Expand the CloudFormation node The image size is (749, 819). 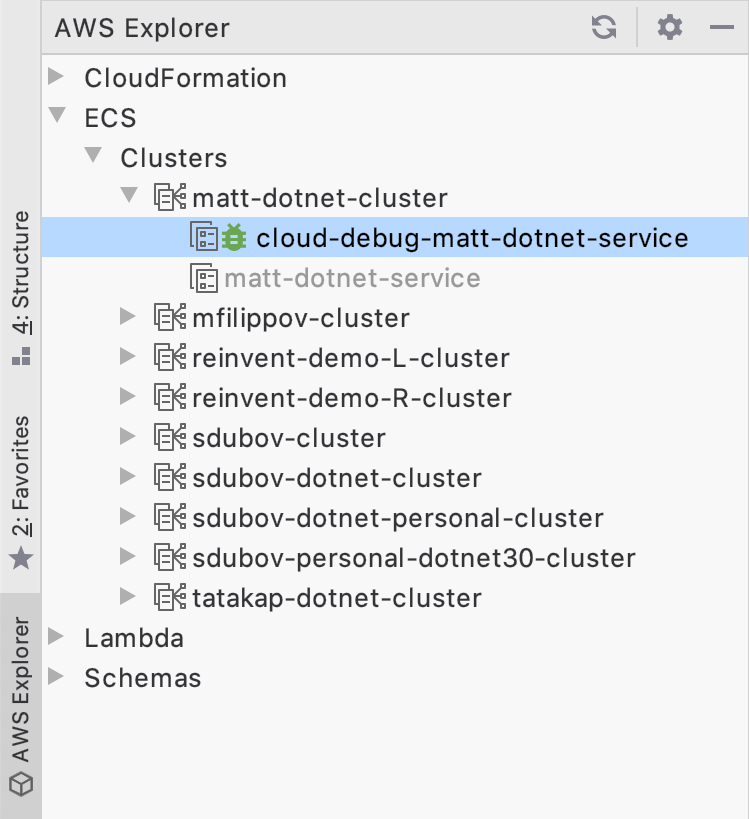click(x=56, y=77)
